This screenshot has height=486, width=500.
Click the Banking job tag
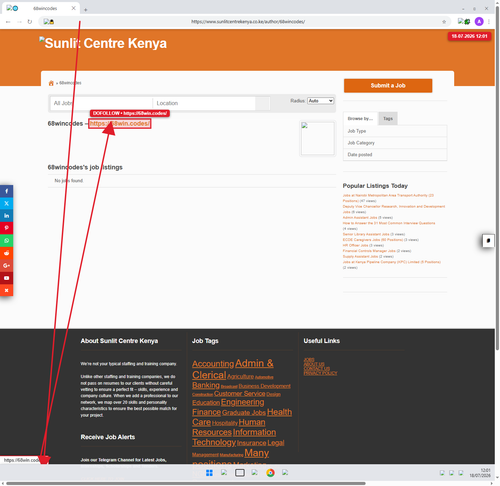tap(206, 385)
